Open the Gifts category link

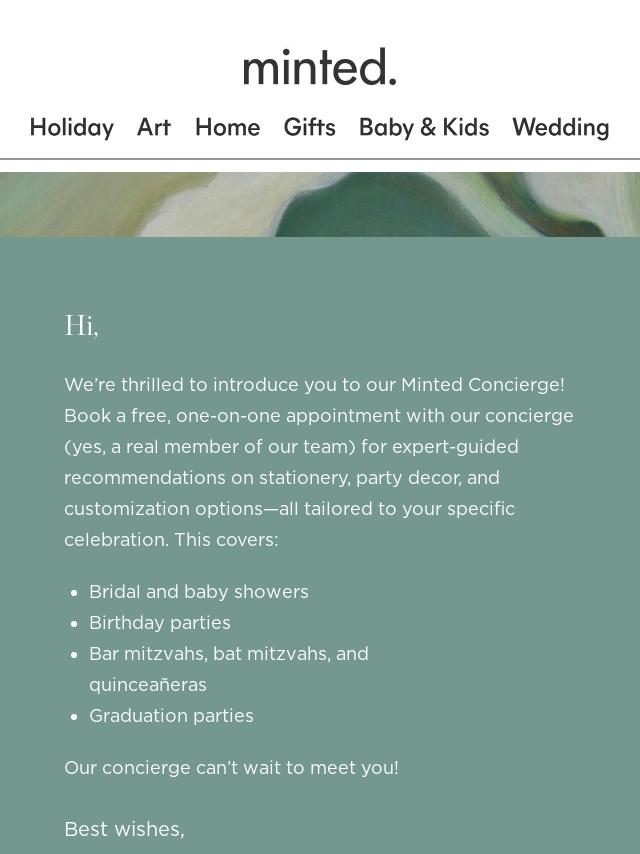pos(309,127)
